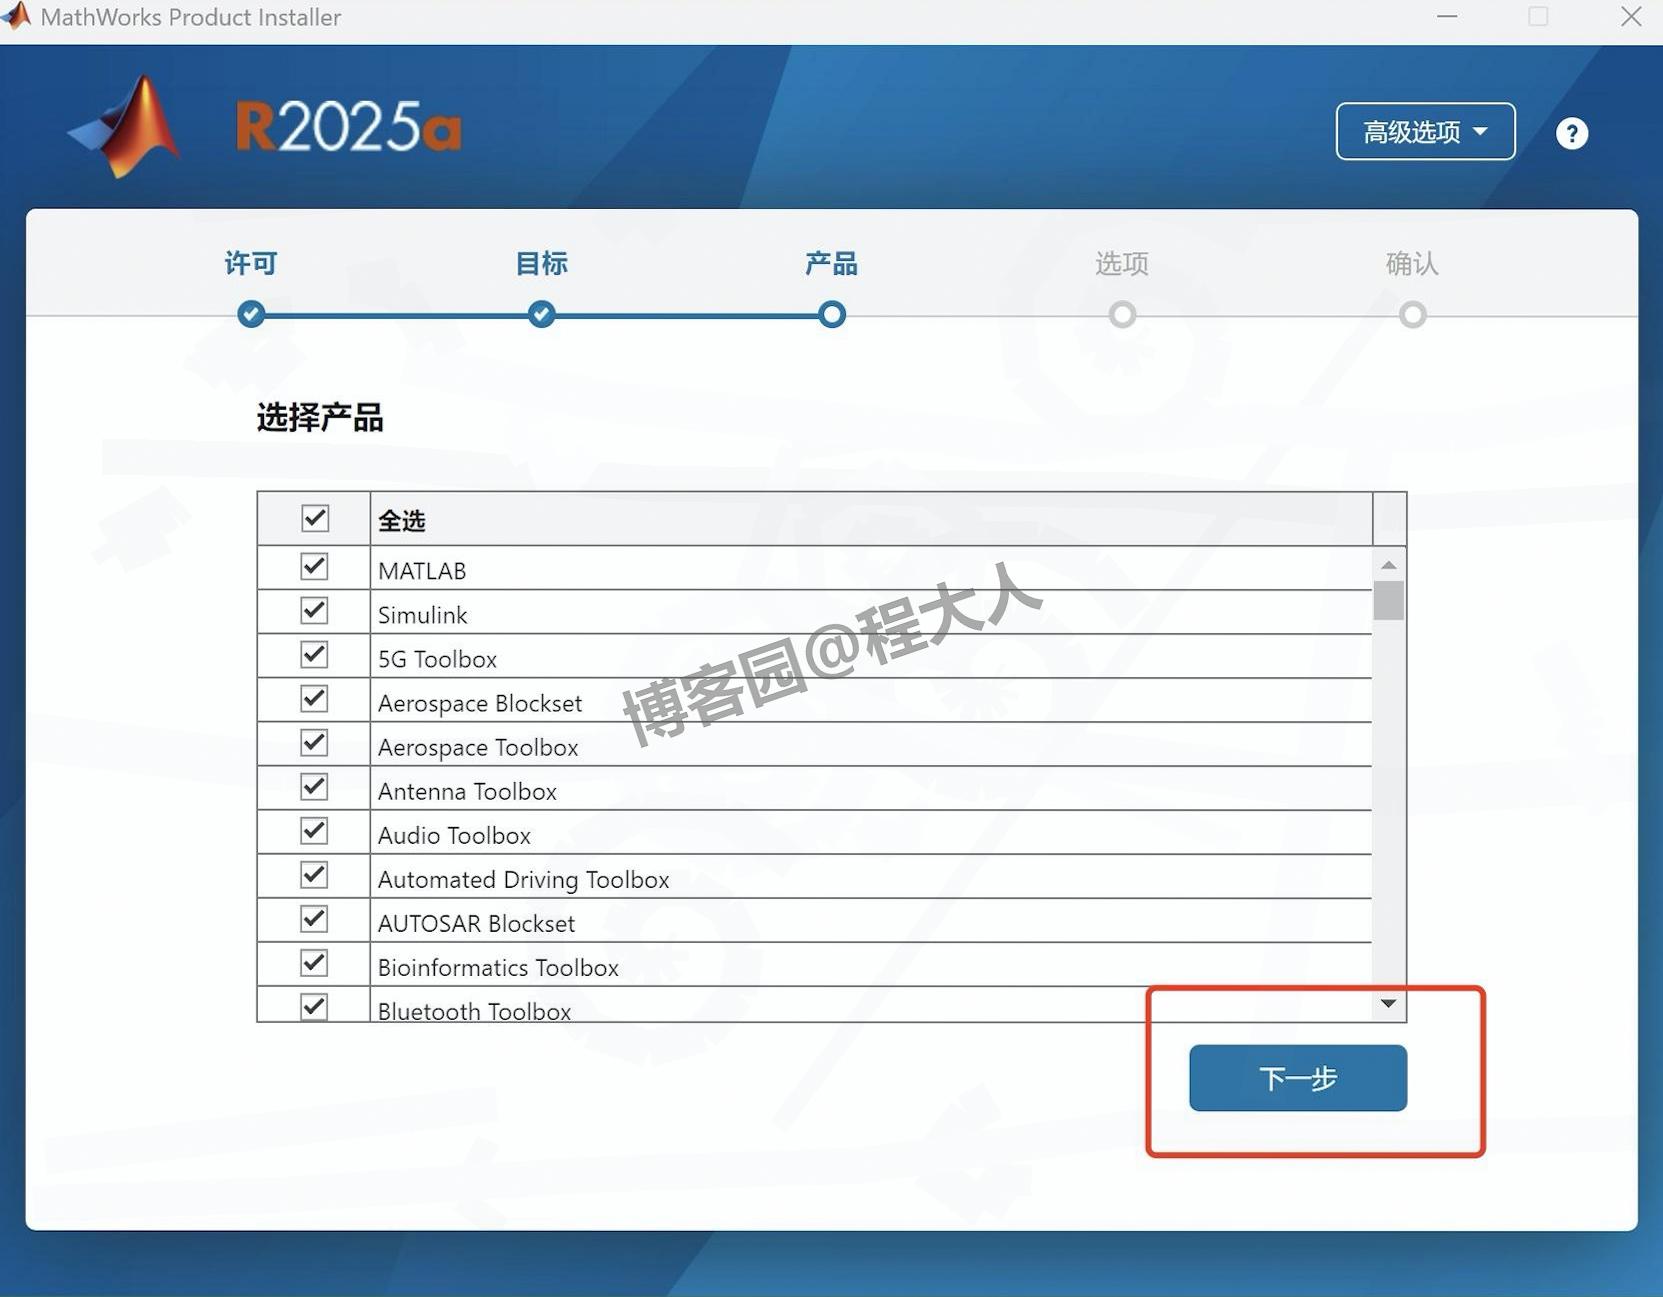Uncheck the MATLAB product checkbox
The height and width of the screenshot is (1297, 1663).
click(x=313, y=566)
